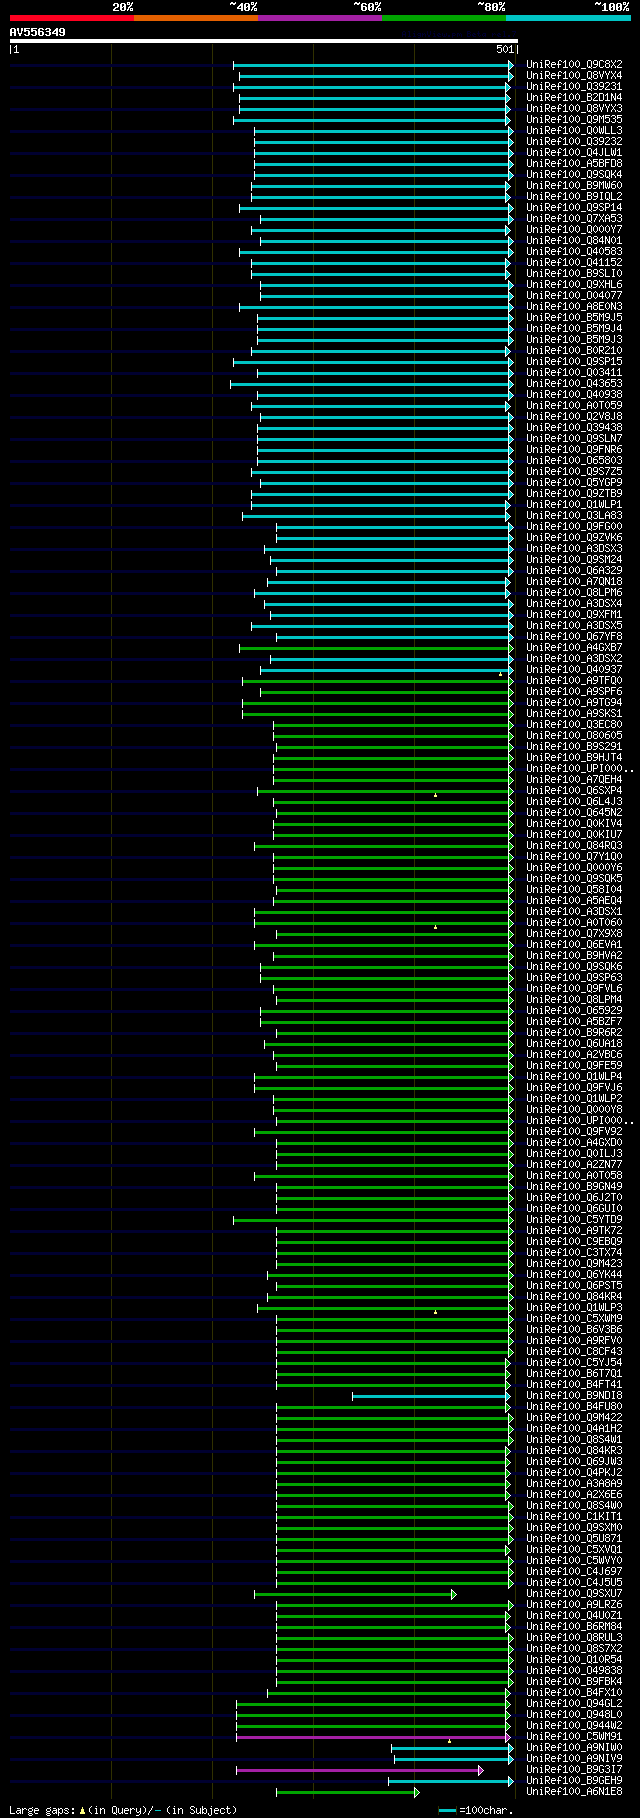This screenshot has width=640, height=1818.
Task: Select label UniRef100_A0T059
Action: pos(574,406)
